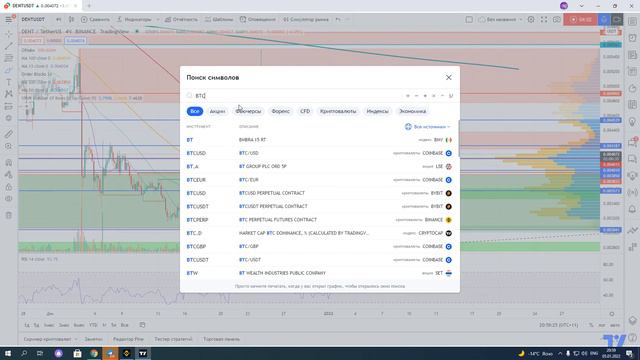The image size is (640, 360).
Task: Select the 'CFD' filter tab
Action: [305, 111]
